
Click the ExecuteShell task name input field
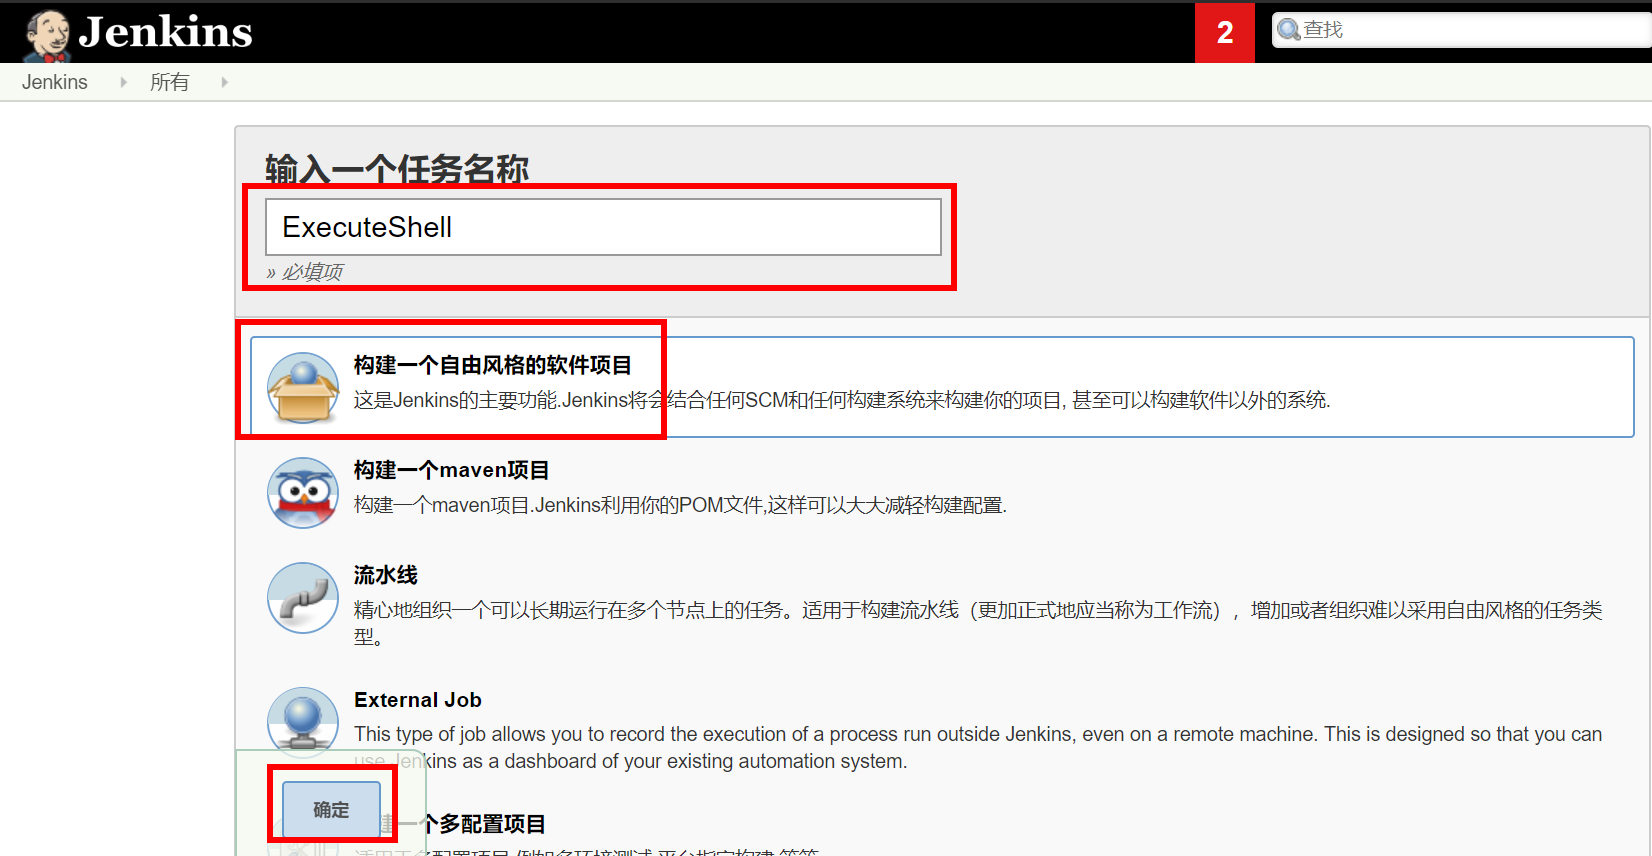tap(603, 227)
